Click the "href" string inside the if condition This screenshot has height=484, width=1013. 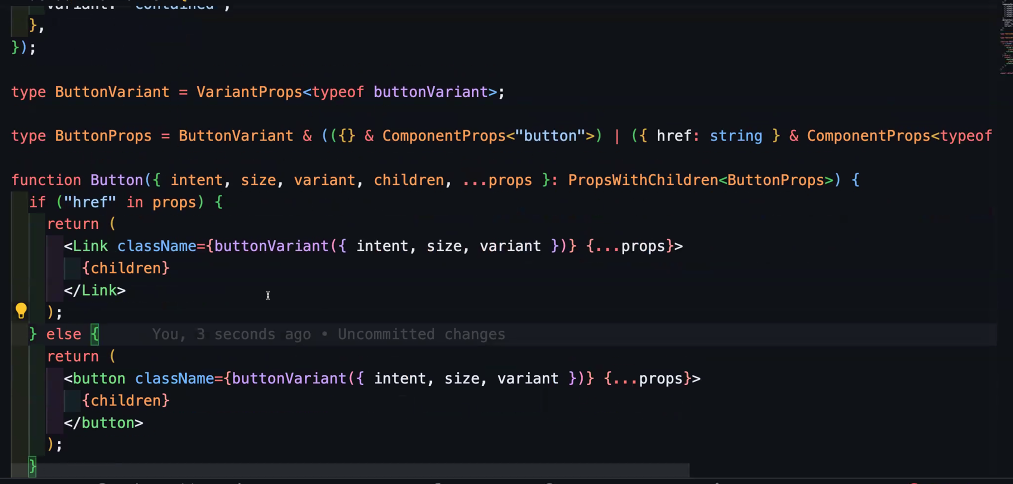click(90, 202)
